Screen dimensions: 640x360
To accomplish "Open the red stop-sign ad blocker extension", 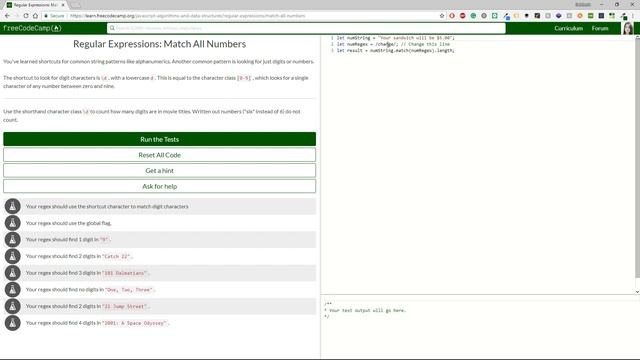I will (462, 16).
